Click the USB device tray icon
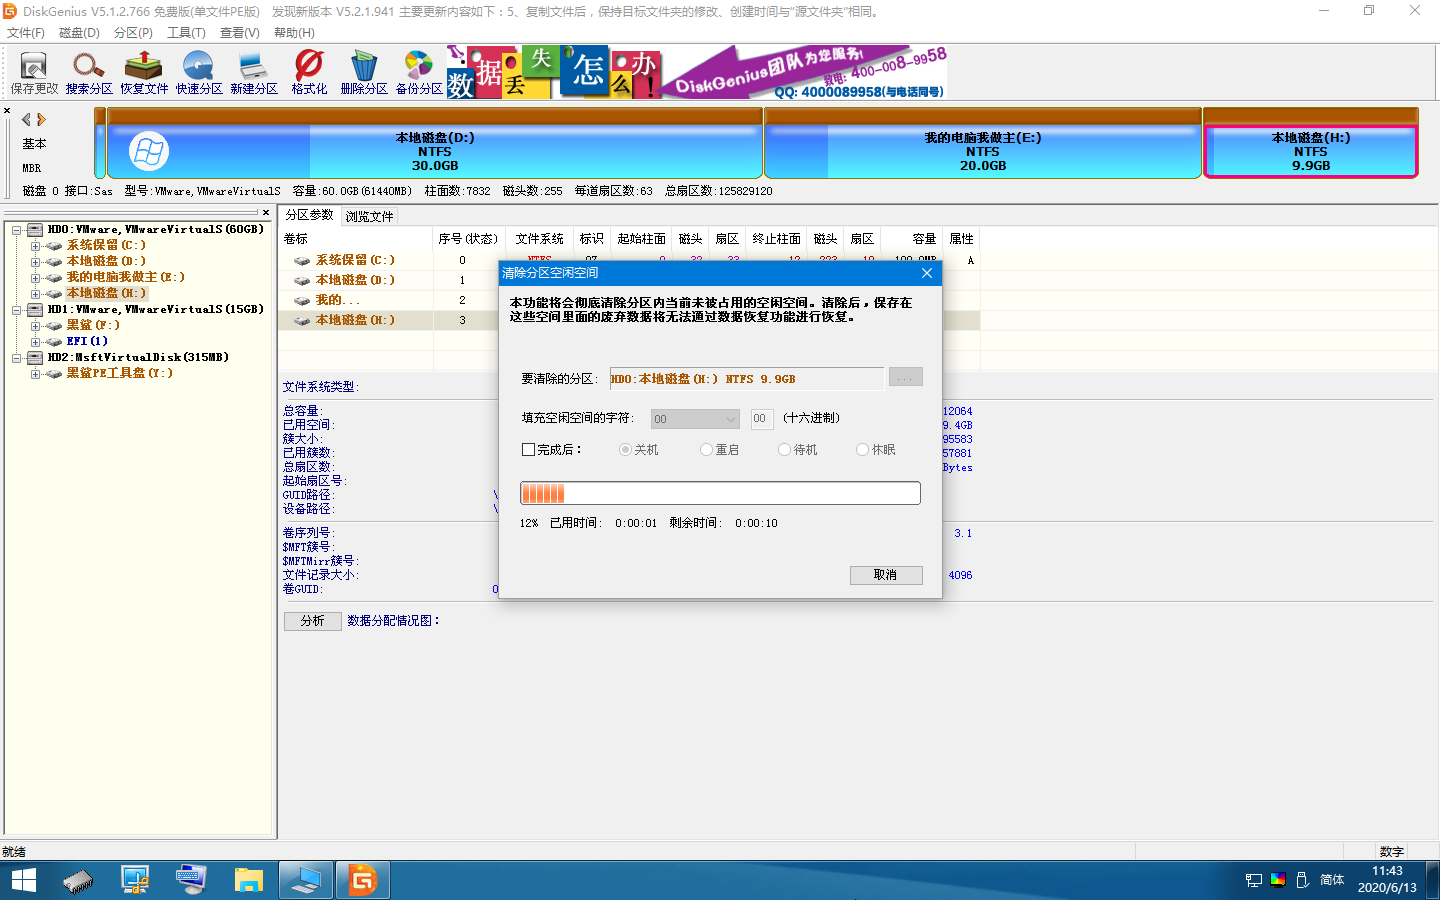This screenshot has width=1440, height=900. [x=1302, y=880]
